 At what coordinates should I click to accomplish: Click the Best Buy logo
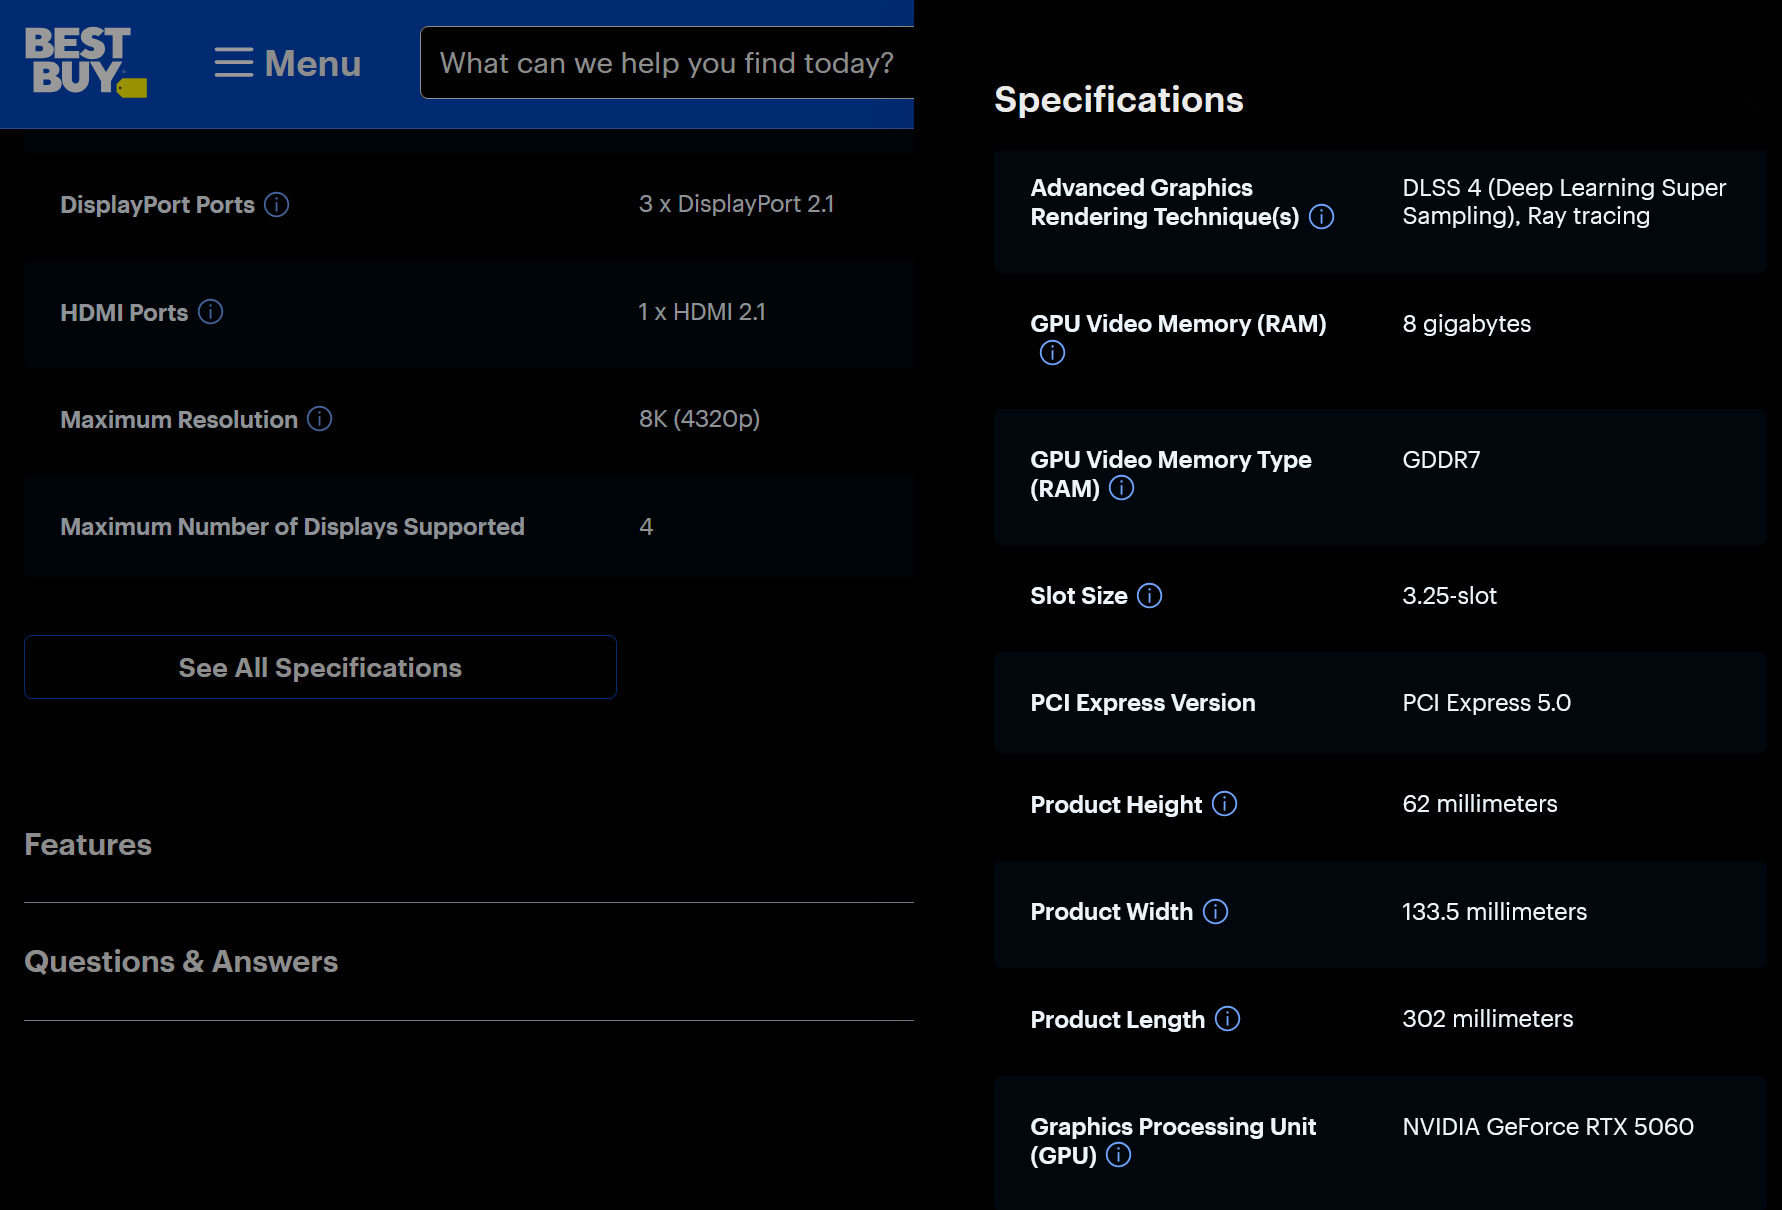pos(85,62)
